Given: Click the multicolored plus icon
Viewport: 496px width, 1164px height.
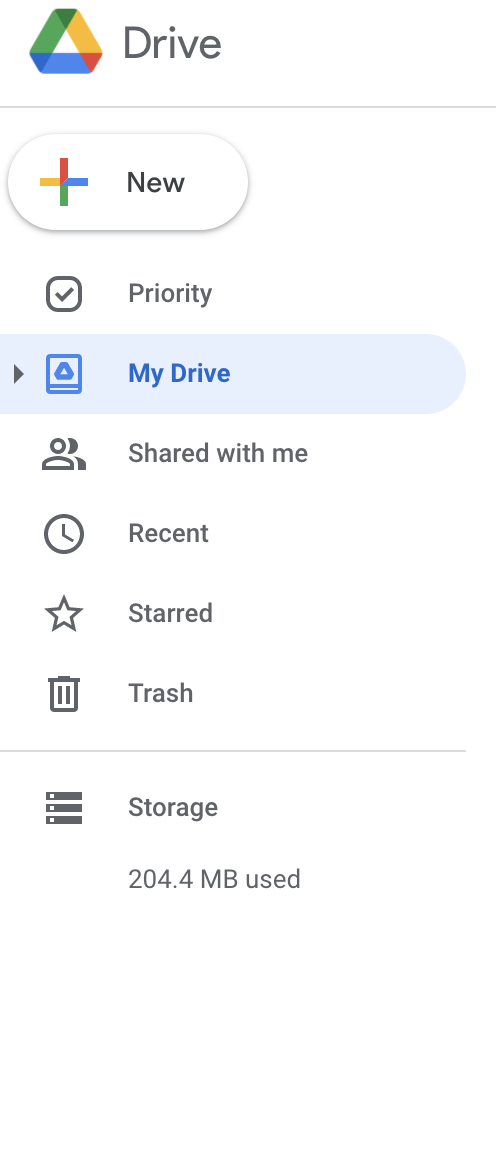Looking at the screenshot, I should (64, 182).
